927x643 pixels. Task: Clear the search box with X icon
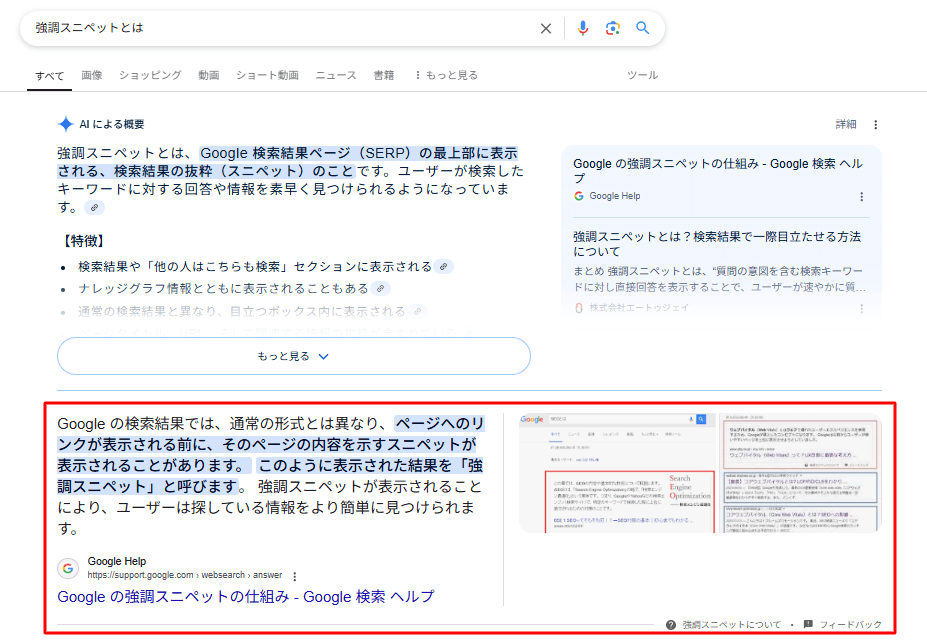tap(546, 28)
